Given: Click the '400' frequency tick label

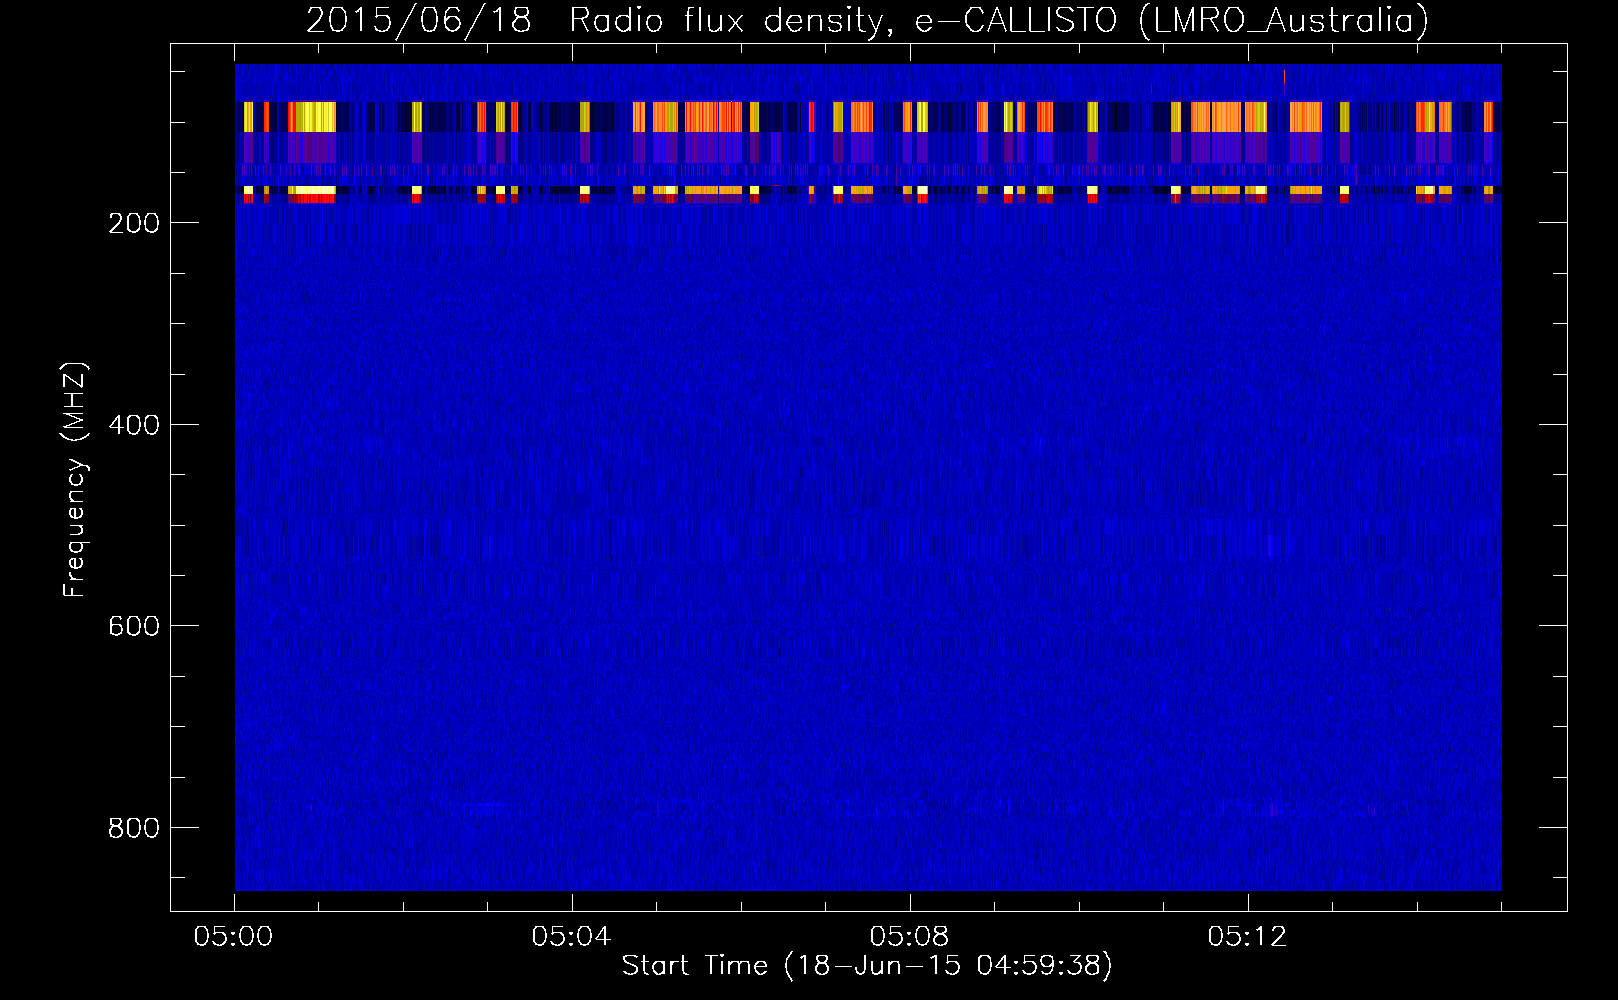Looking at the screenshot, I should click(134, 425).
